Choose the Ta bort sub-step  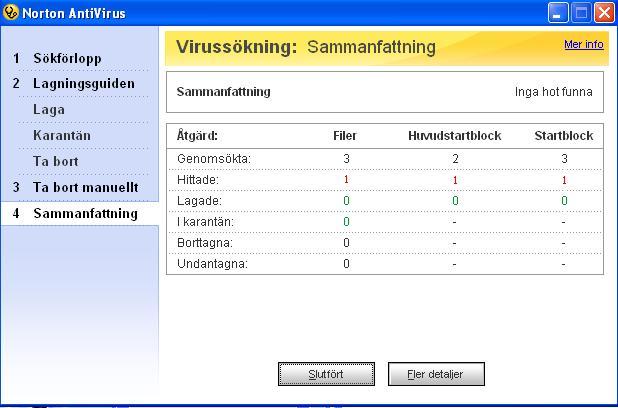pos(55,161)
